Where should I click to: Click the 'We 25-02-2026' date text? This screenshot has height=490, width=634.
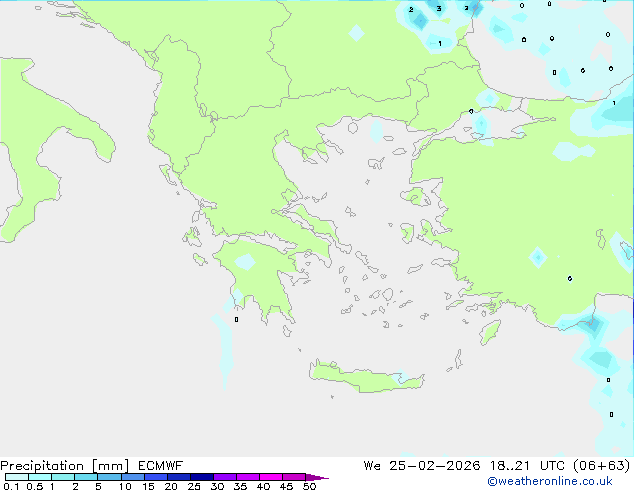tap(422, 466)
